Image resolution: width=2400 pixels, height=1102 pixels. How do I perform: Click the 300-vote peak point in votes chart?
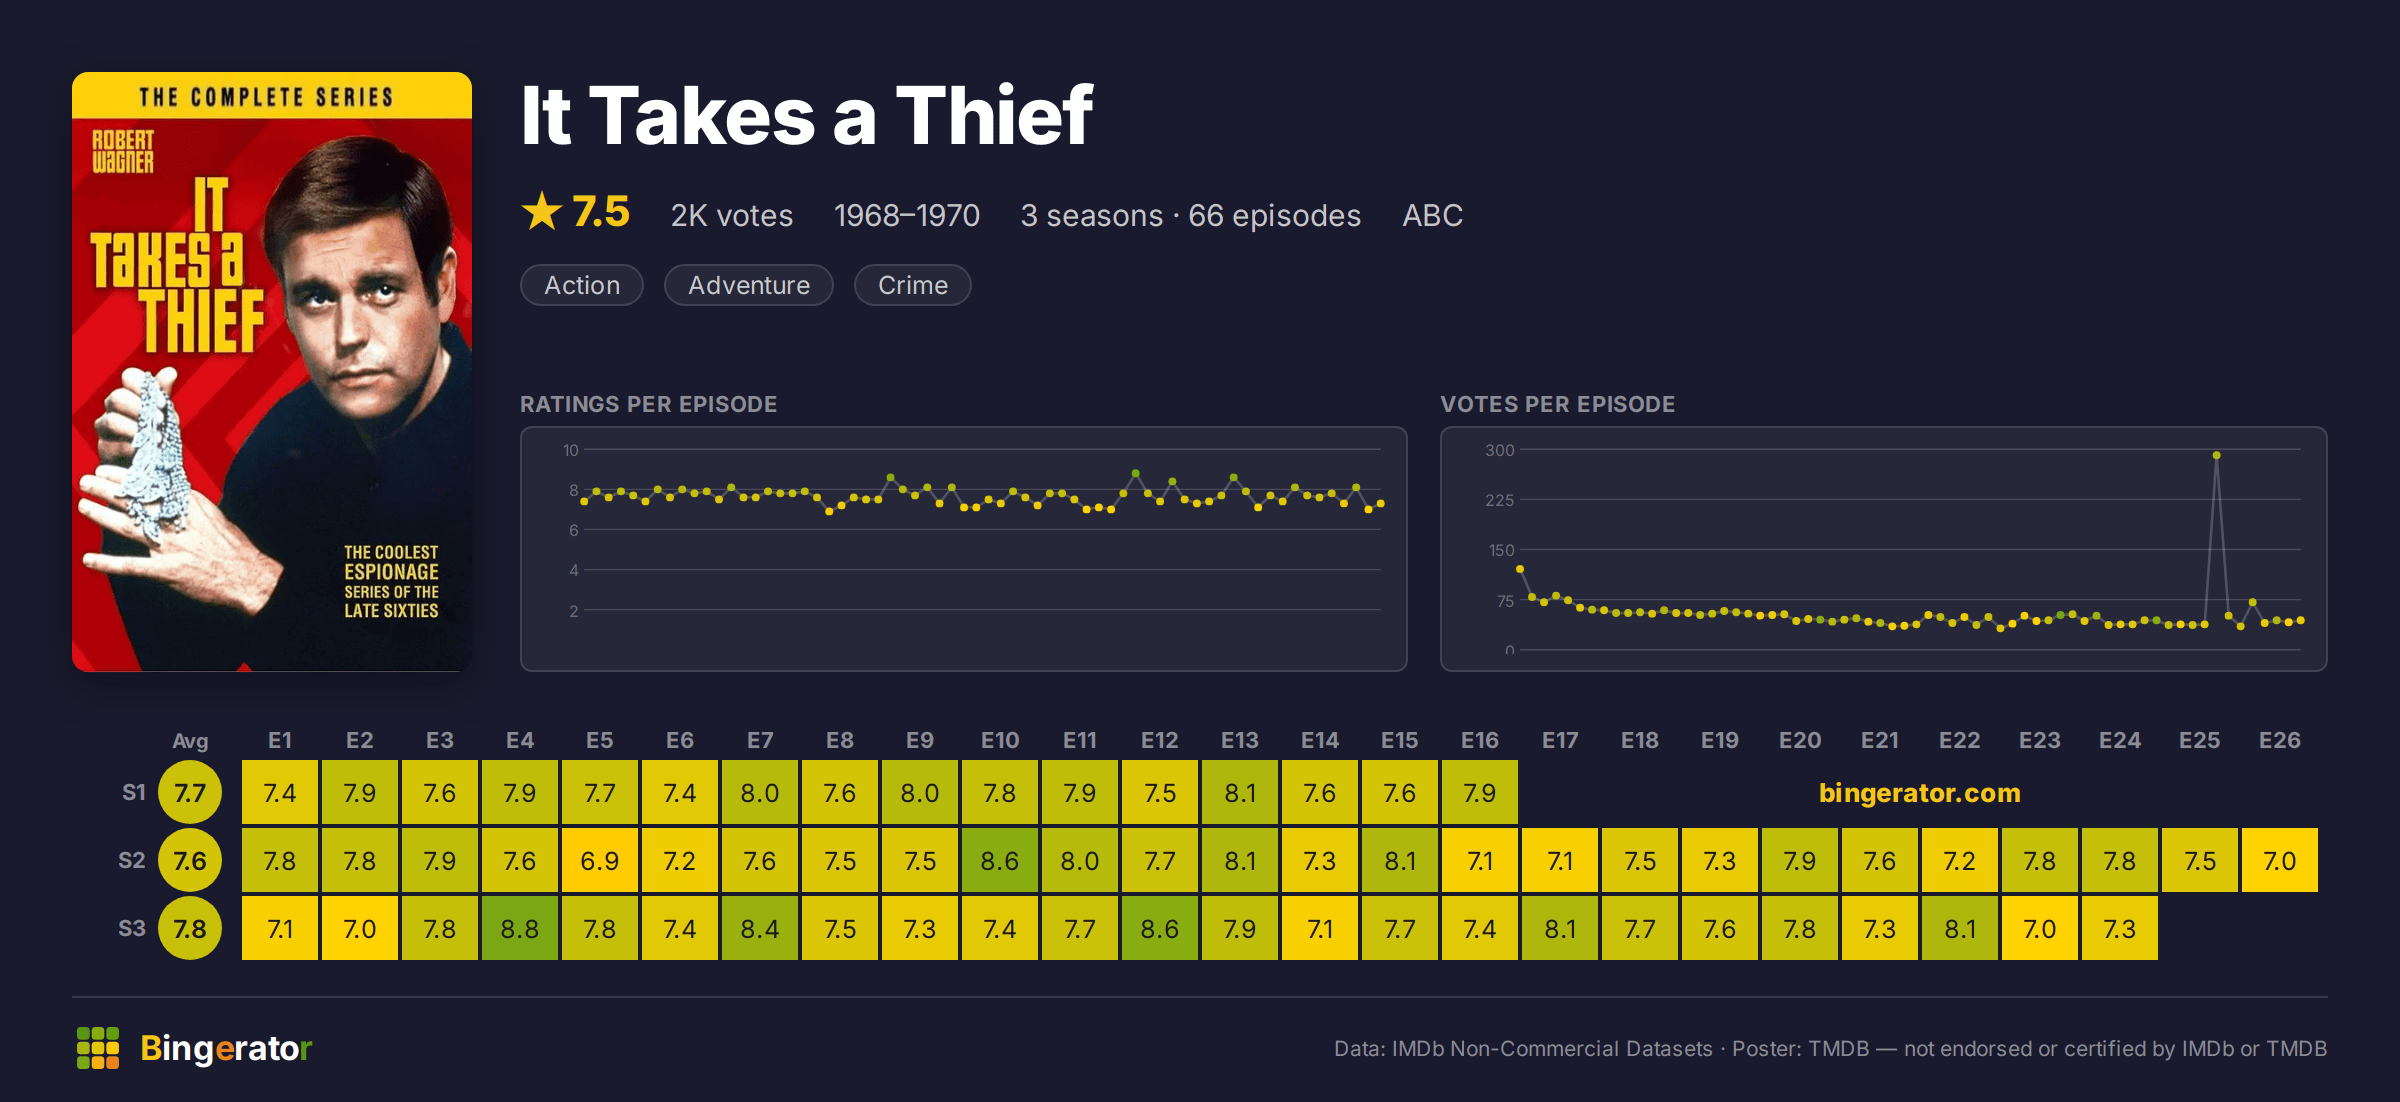pos(2217,455)
